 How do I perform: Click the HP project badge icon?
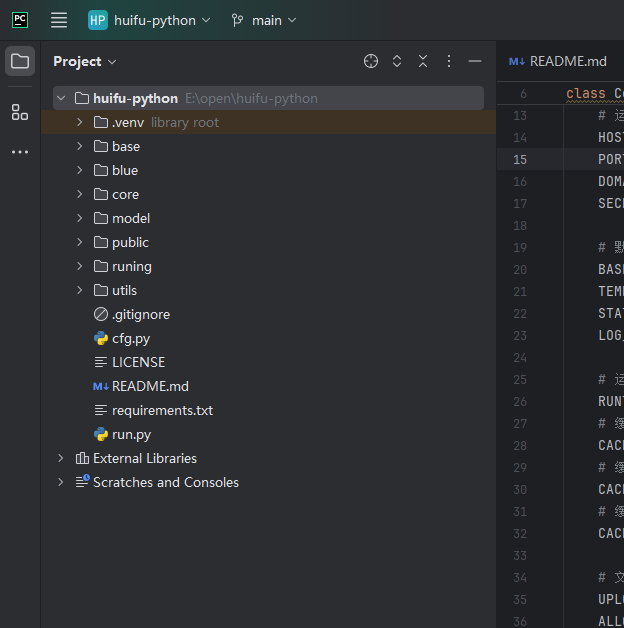coord(98,20)
